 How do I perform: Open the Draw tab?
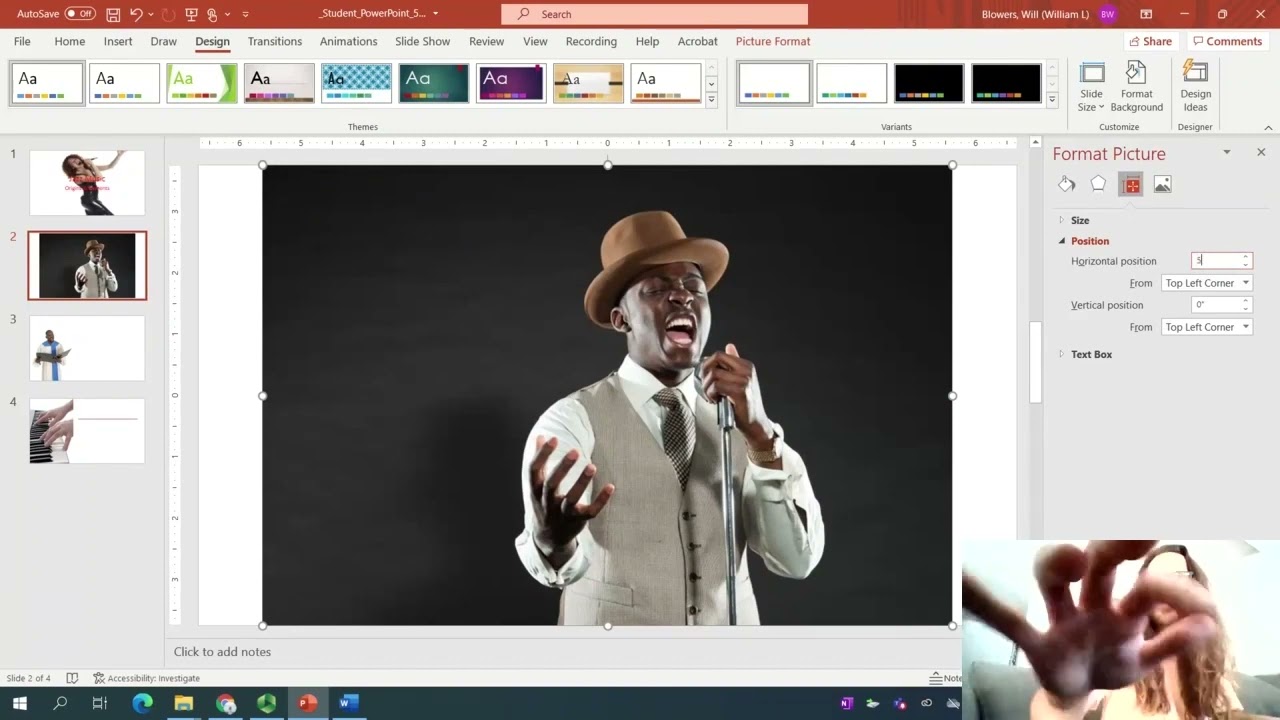click(x=163, y=41)
